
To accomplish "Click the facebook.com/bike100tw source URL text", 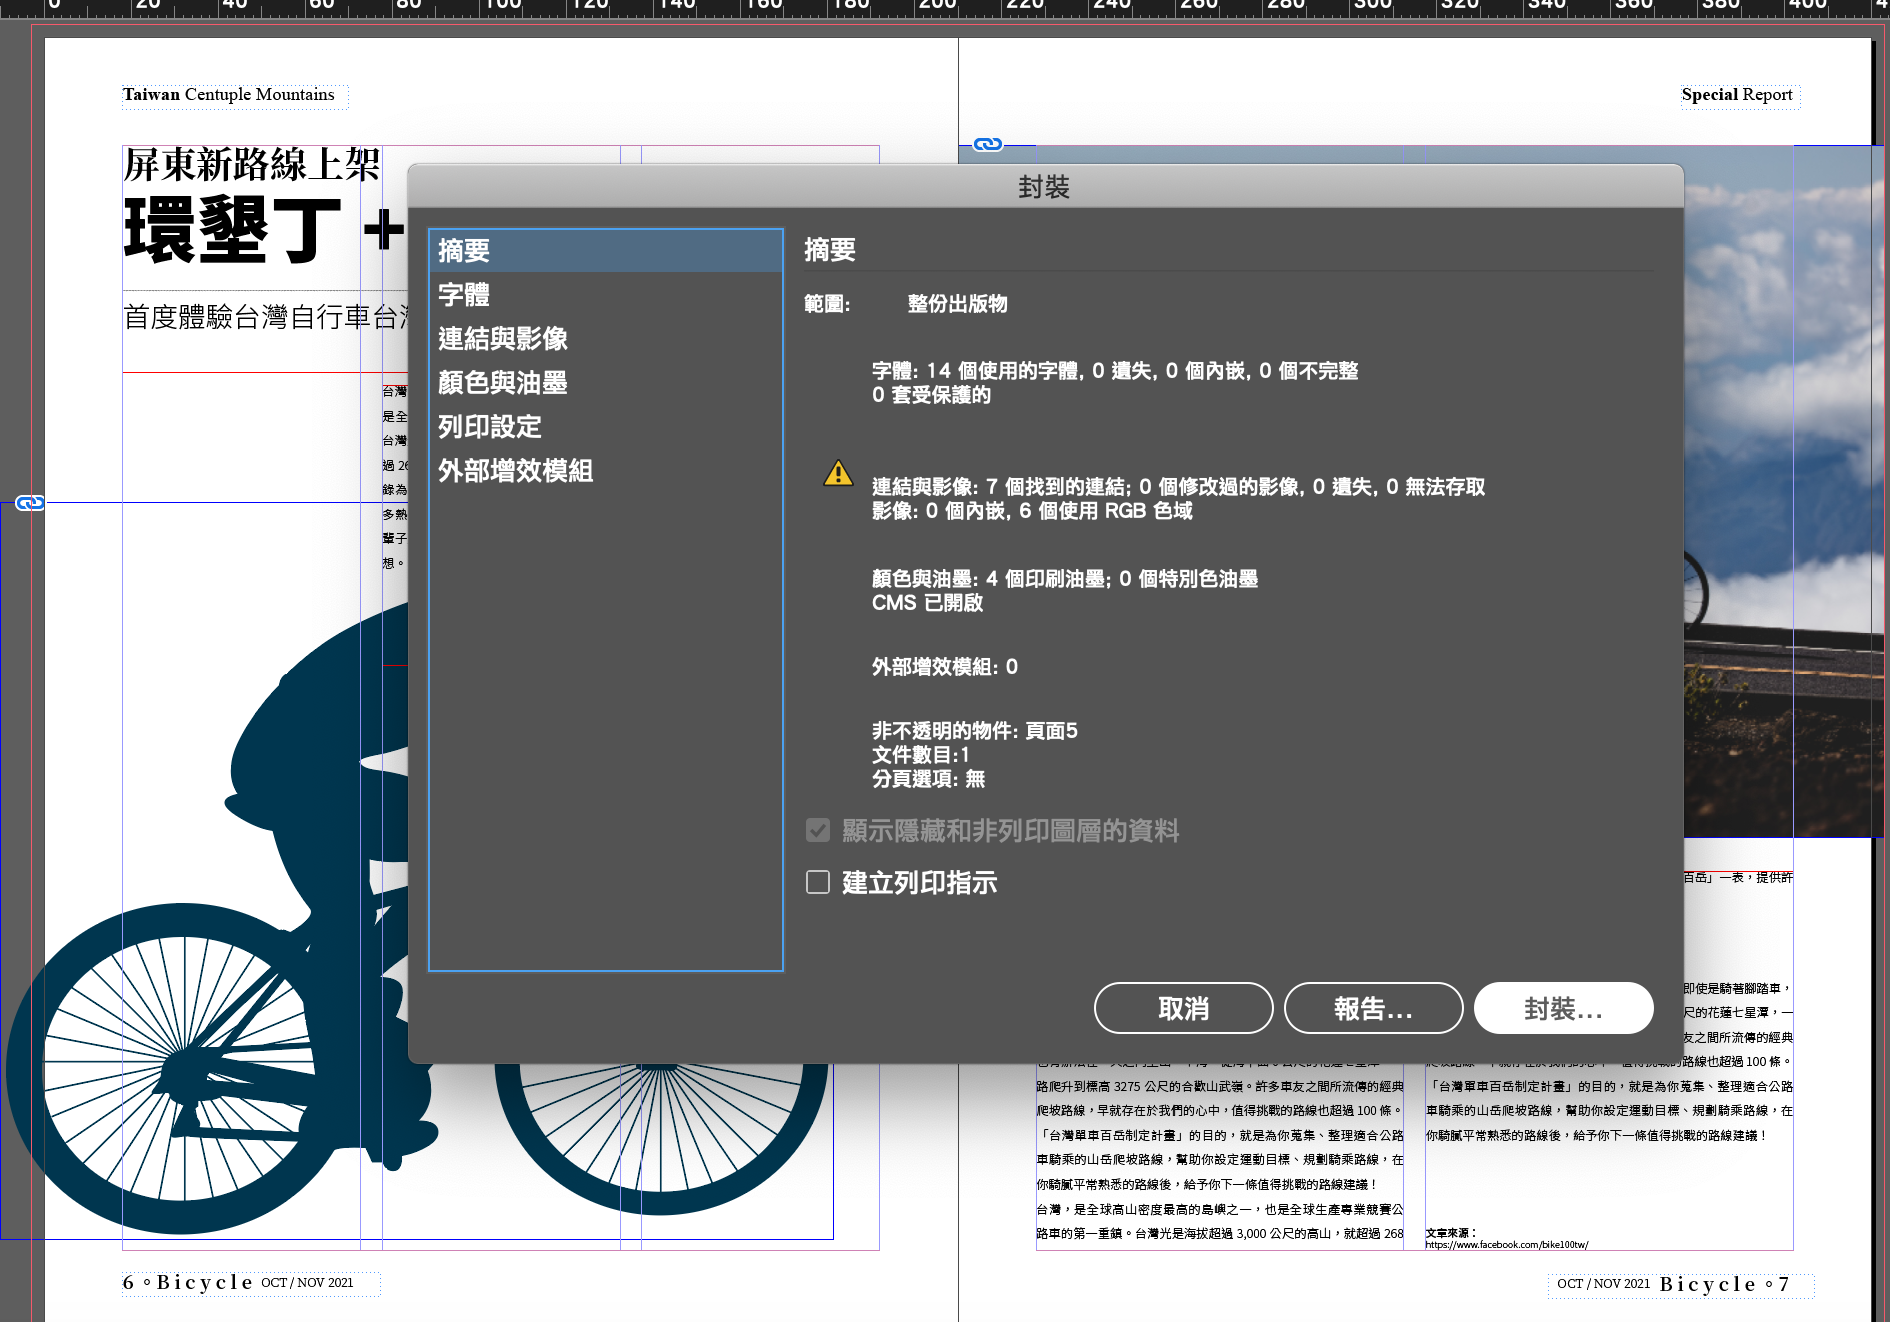I will click(1506, 1245).
